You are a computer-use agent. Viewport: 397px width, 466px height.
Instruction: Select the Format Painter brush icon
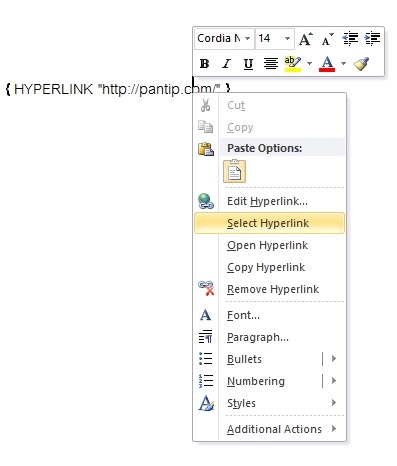tap(361, 63)
